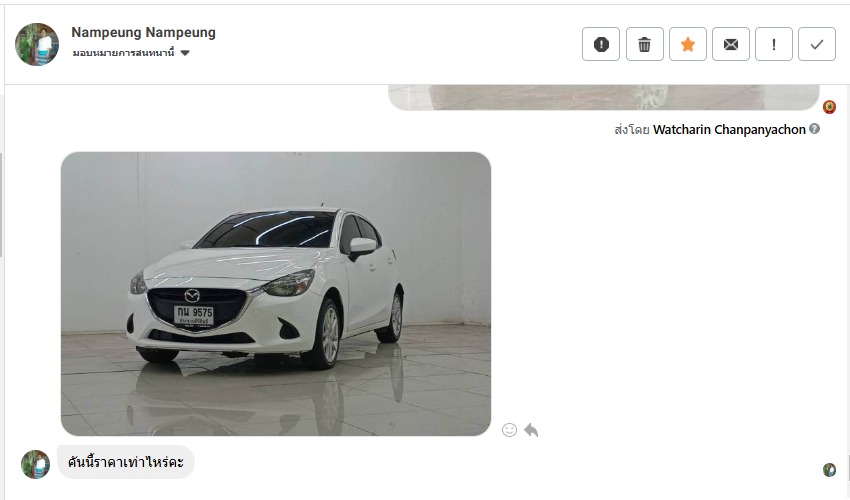Reply to the car photo message
Screen dimensions: 850x500
(x=531, y=430)
